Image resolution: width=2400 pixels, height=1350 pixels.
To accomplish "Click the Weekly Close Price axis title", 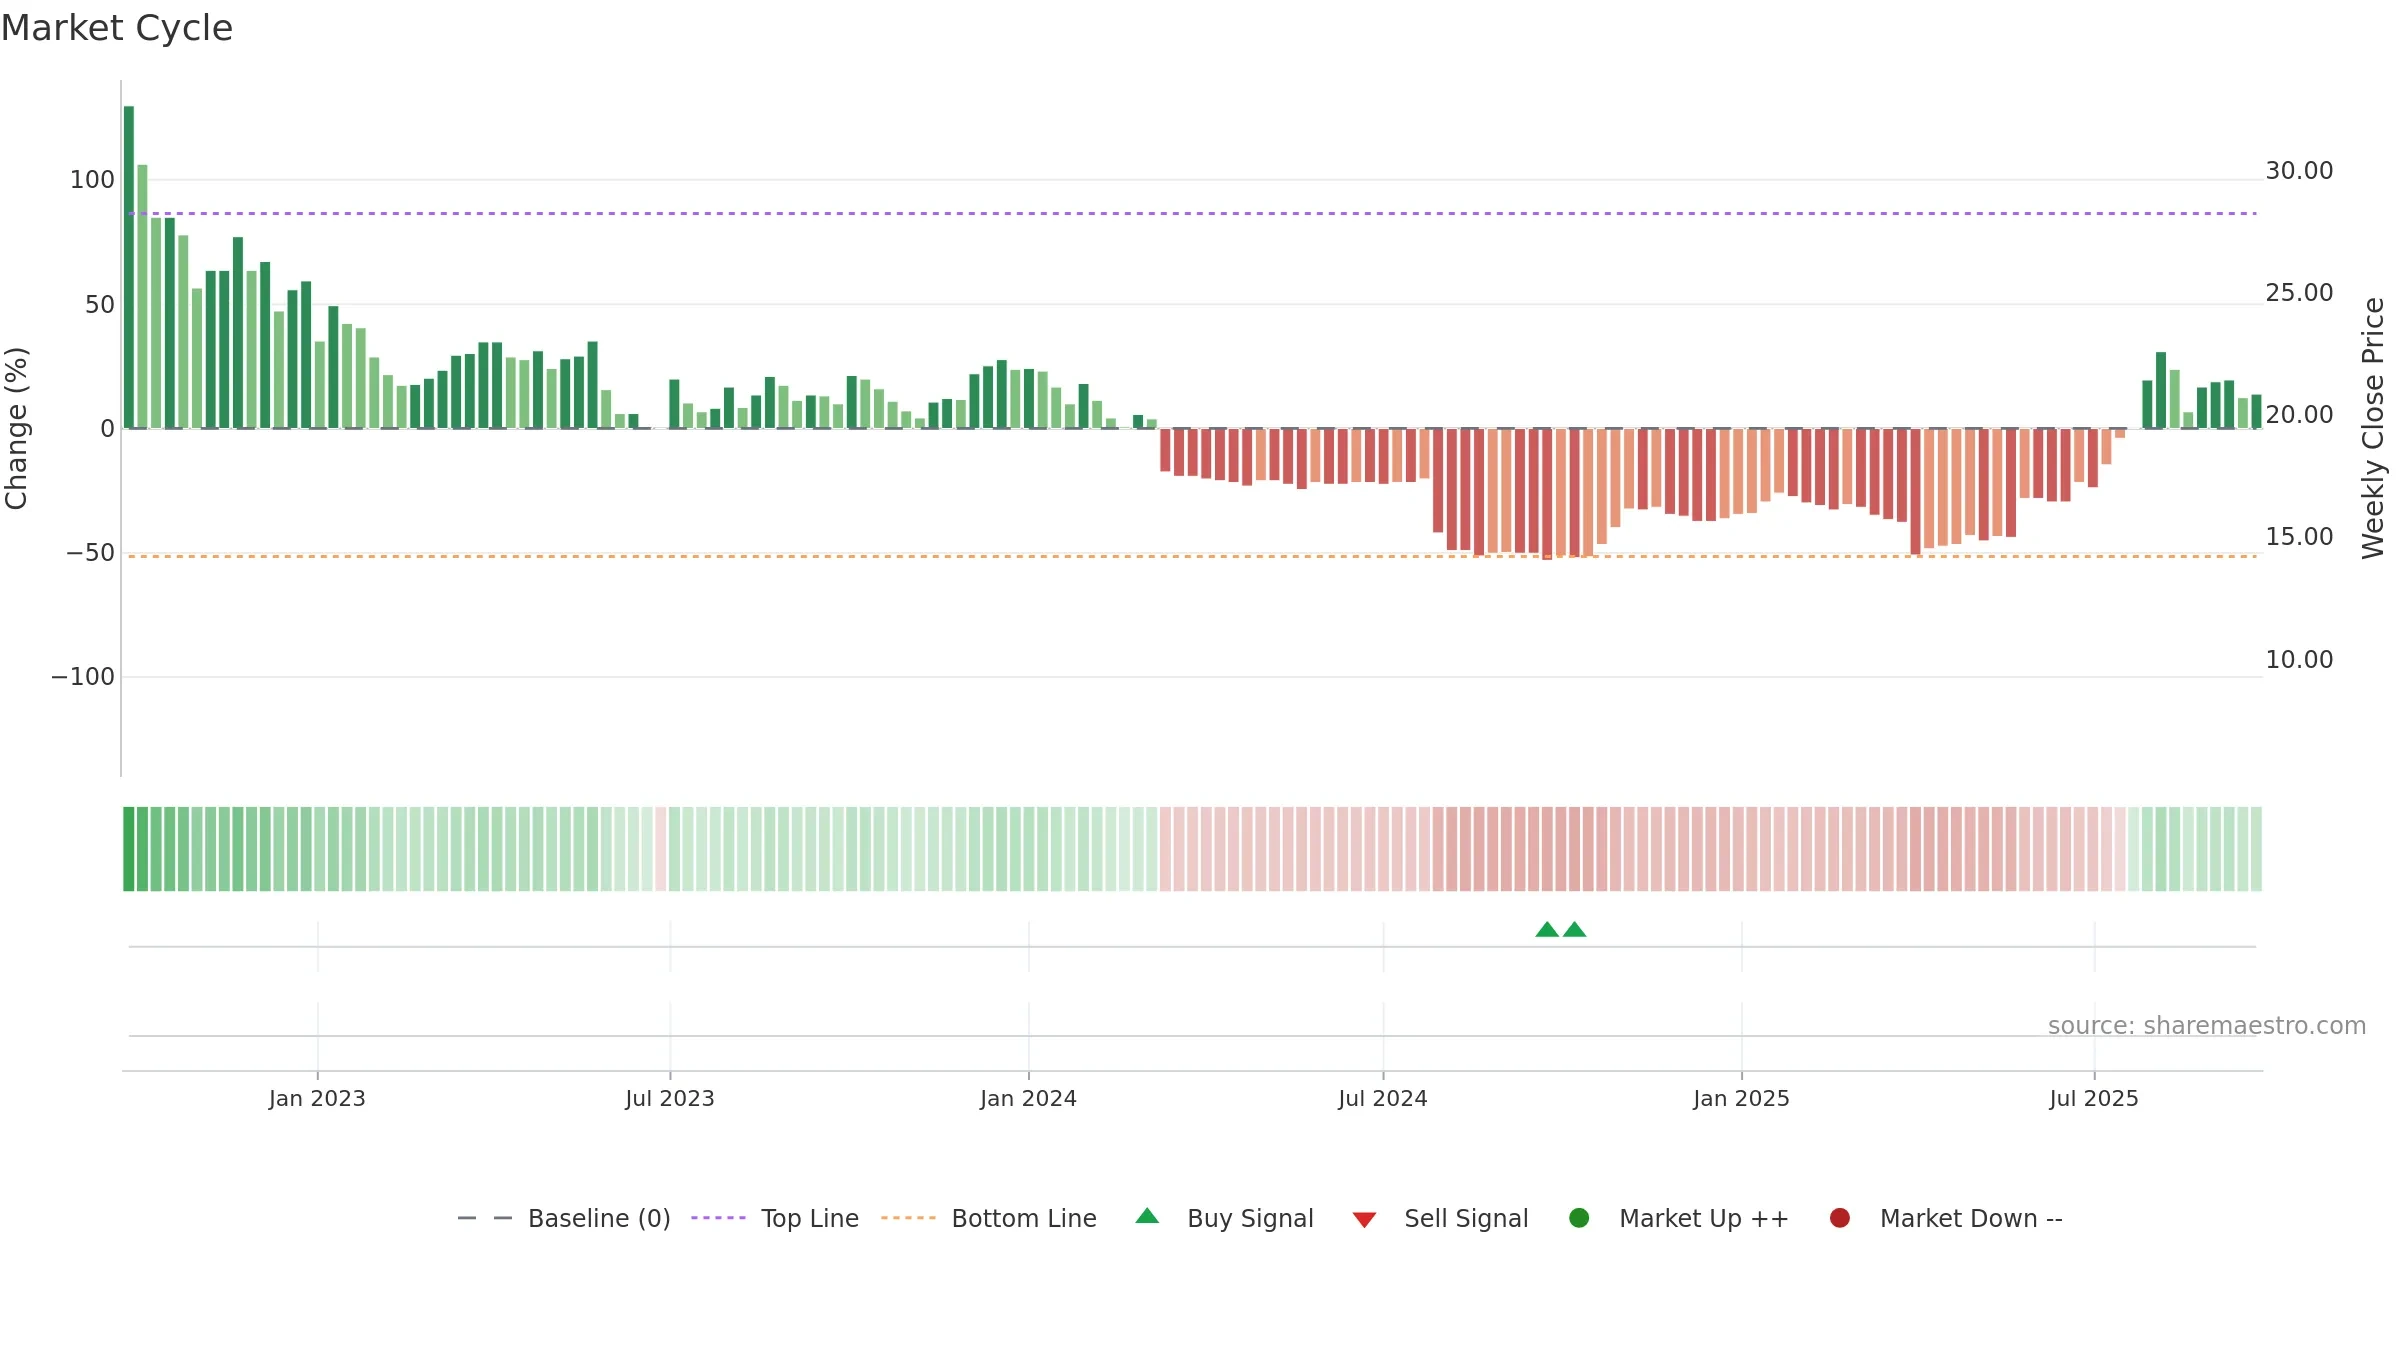I will pos(2373,428).
